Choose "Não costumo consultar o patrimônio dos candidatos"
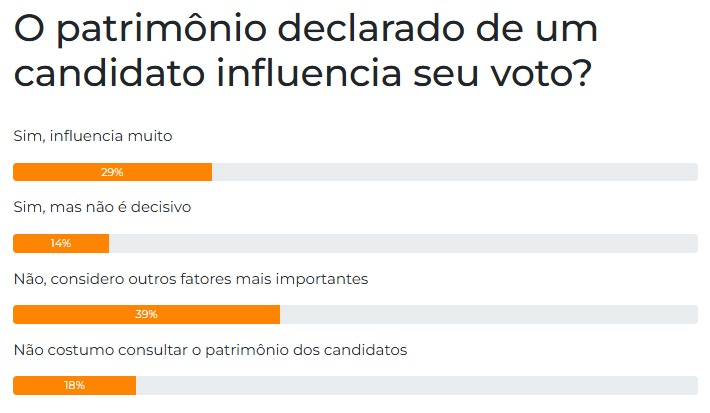This screenshot has width=710, height=413. [x=210, y=350]
